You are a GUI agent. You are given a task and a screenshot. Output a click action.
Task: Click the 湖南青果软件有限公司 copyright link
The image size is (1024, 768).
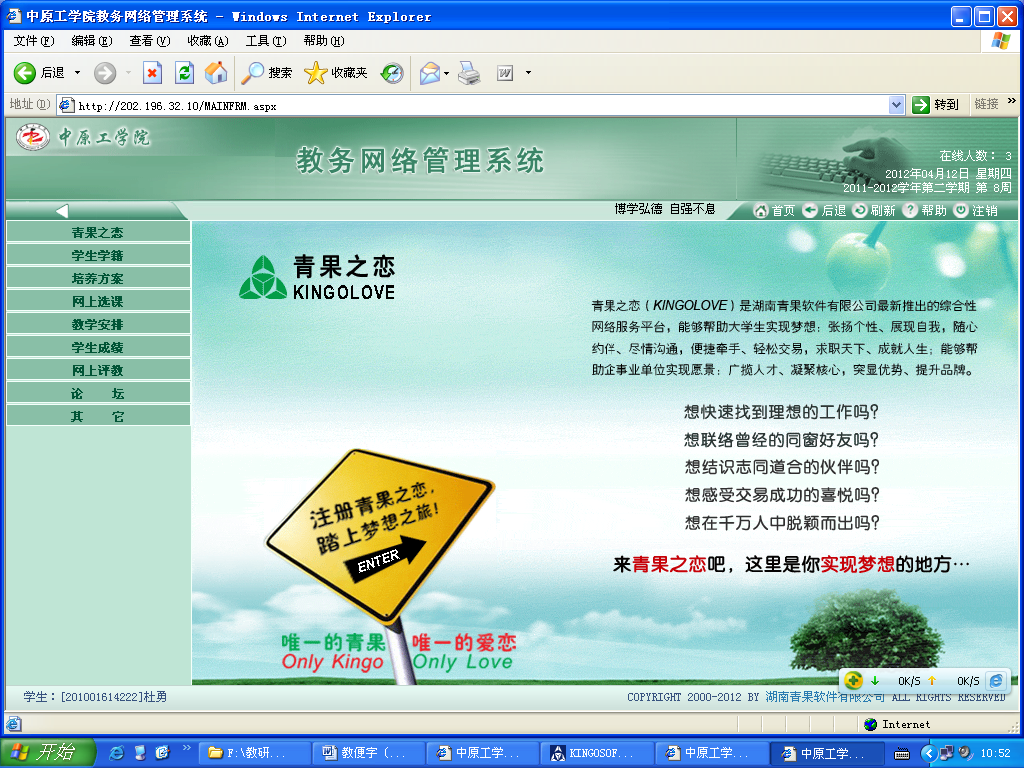click(825, 697)
